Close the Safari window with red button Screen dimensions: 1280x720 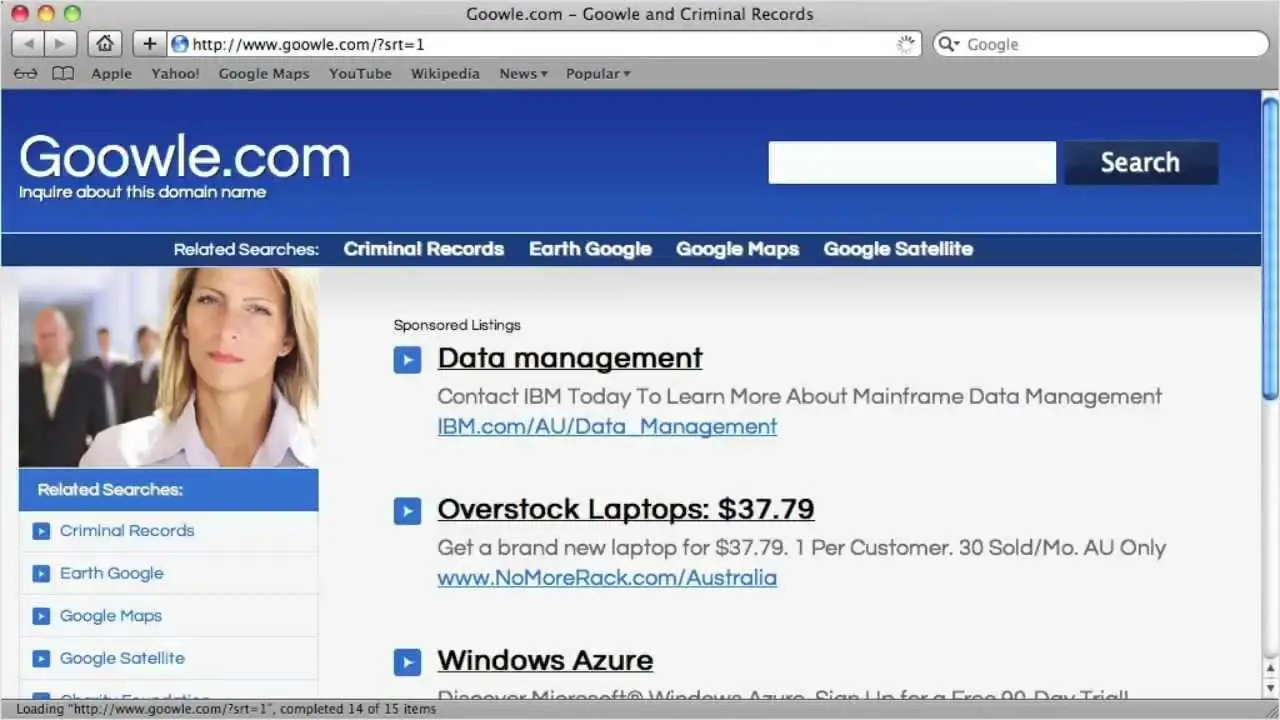coord(19,14)
